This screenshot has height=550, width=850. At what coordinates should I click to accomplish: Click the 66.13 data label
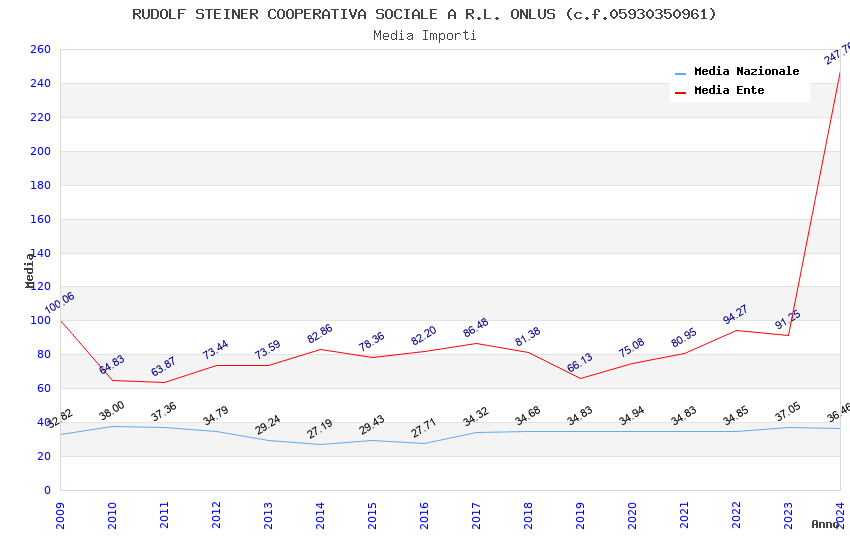(x=580, y=363)
